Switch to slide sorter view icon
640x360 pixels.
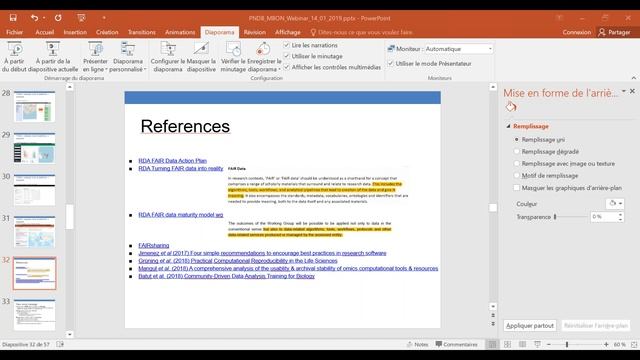click(507, 344)
